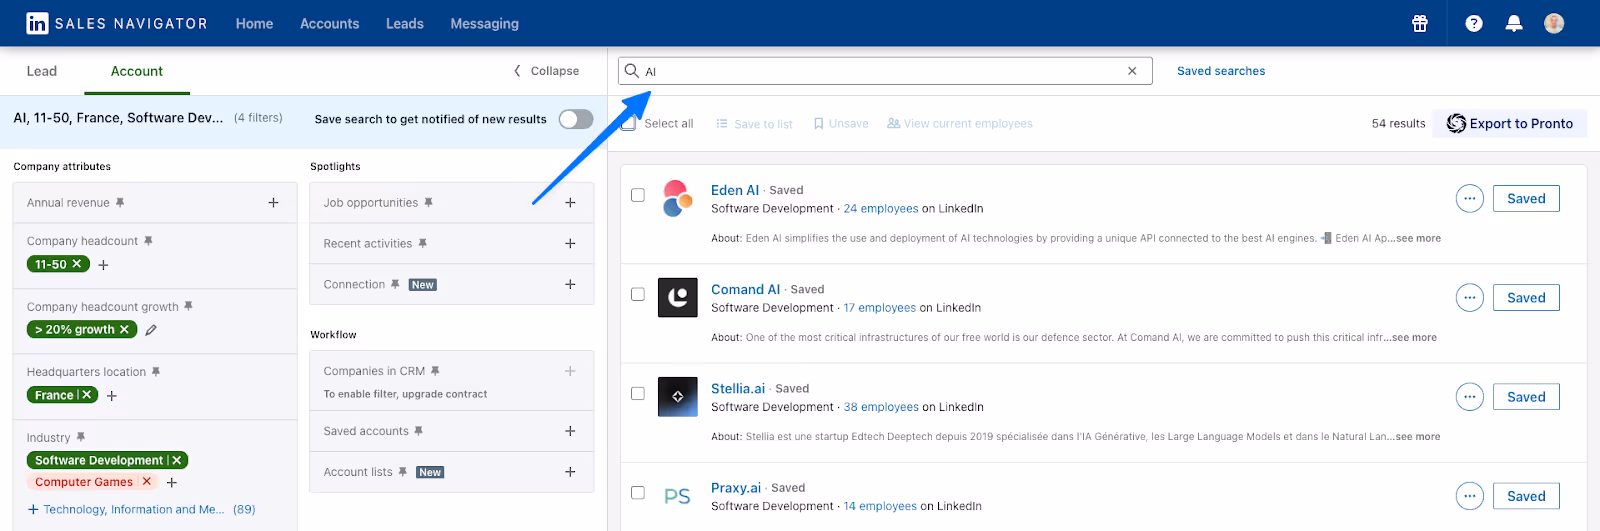The height and width of the screenshot is (531, 1600).
Task: Collapse the filters panel
Action: [x=546, y=71]
